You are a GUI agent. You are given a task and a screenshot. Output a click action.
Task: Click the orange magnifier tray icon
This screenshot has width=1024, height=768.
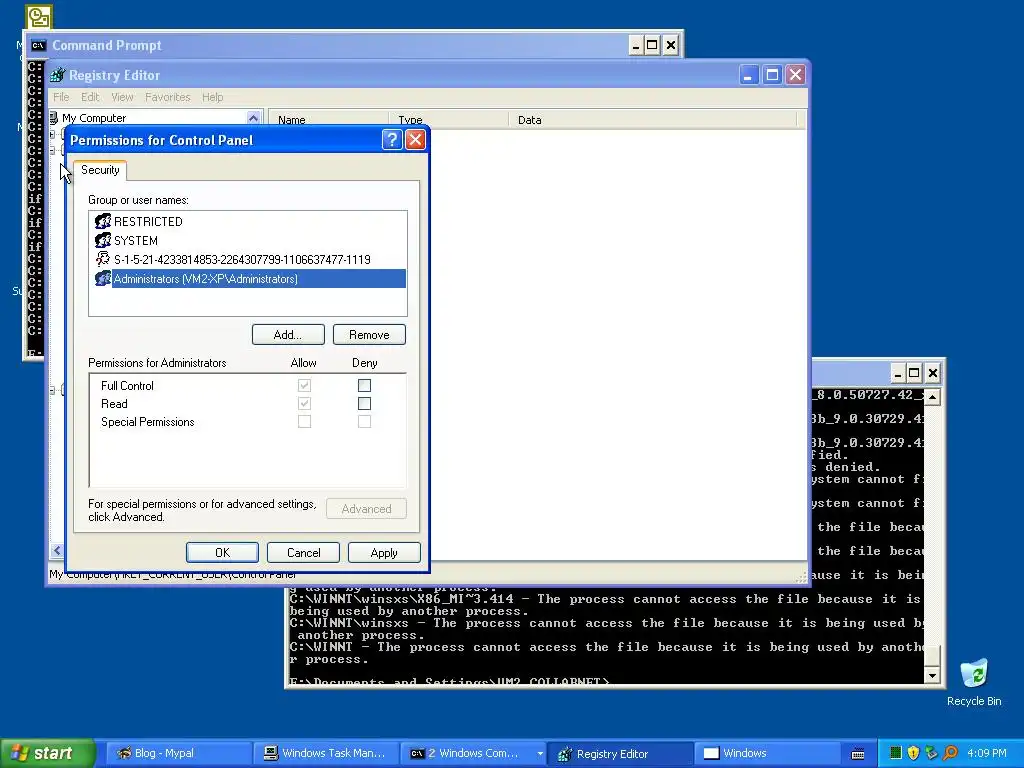click(950, 753)
